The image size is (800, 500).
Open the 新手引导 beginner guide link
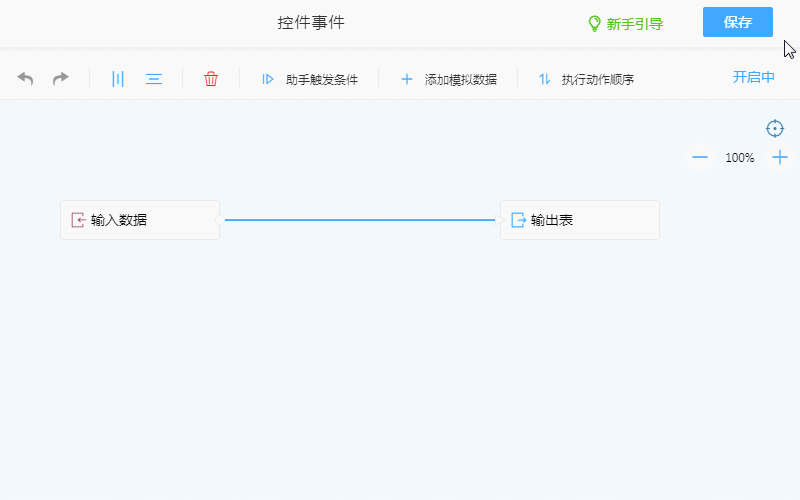point(625,23)
